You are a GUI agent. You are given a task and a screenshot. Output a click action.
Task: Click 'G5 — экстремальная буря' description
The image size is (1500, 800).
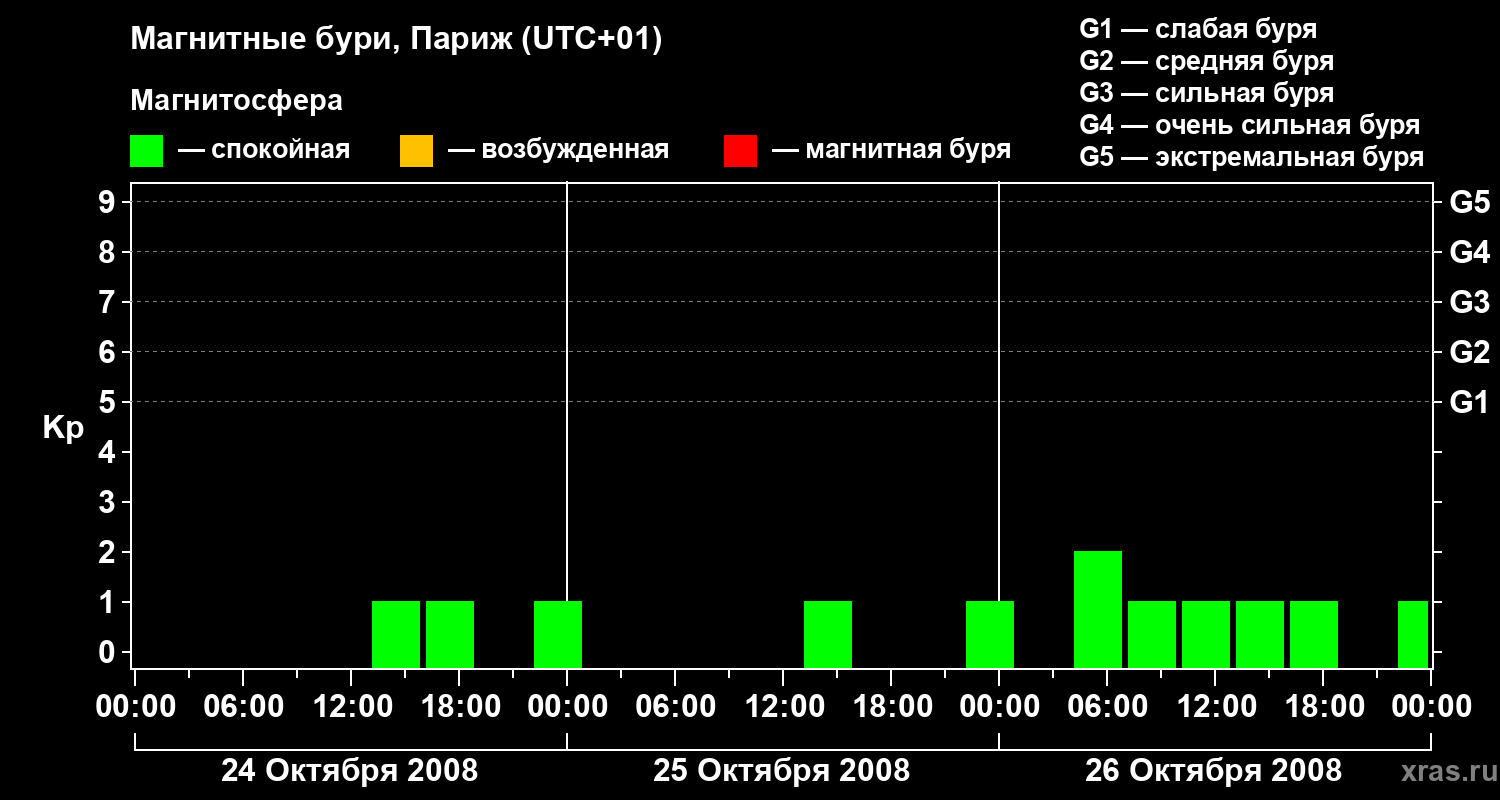pos(1251,157)
